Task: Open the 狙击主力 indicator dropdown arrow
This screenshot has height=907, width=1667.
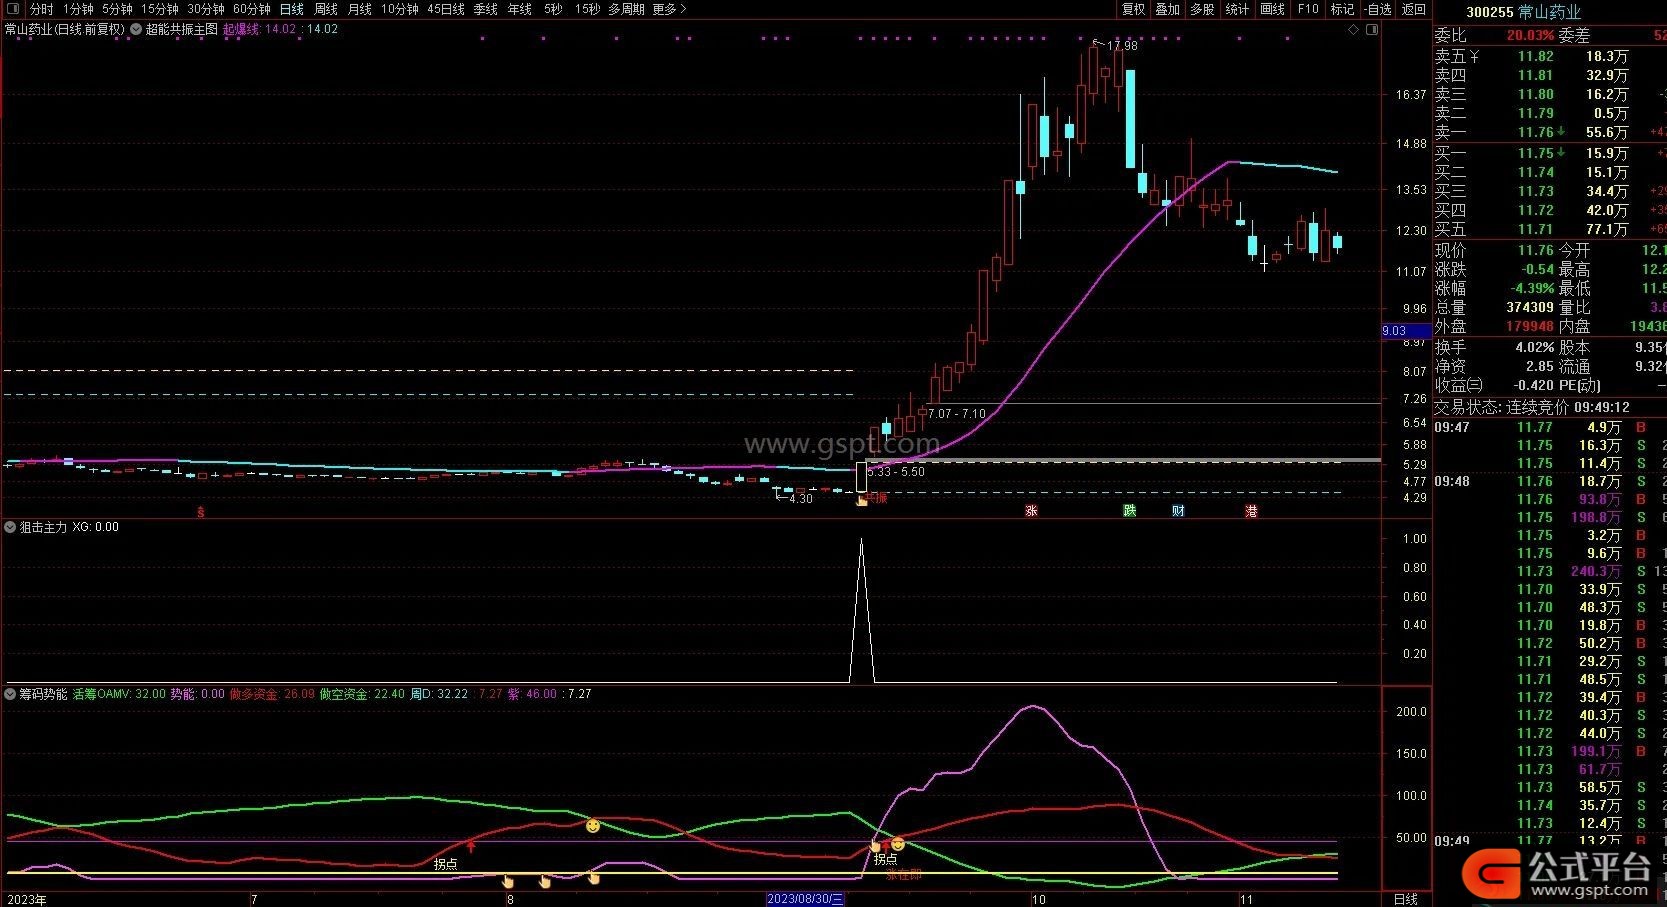Action: point(11,527)
